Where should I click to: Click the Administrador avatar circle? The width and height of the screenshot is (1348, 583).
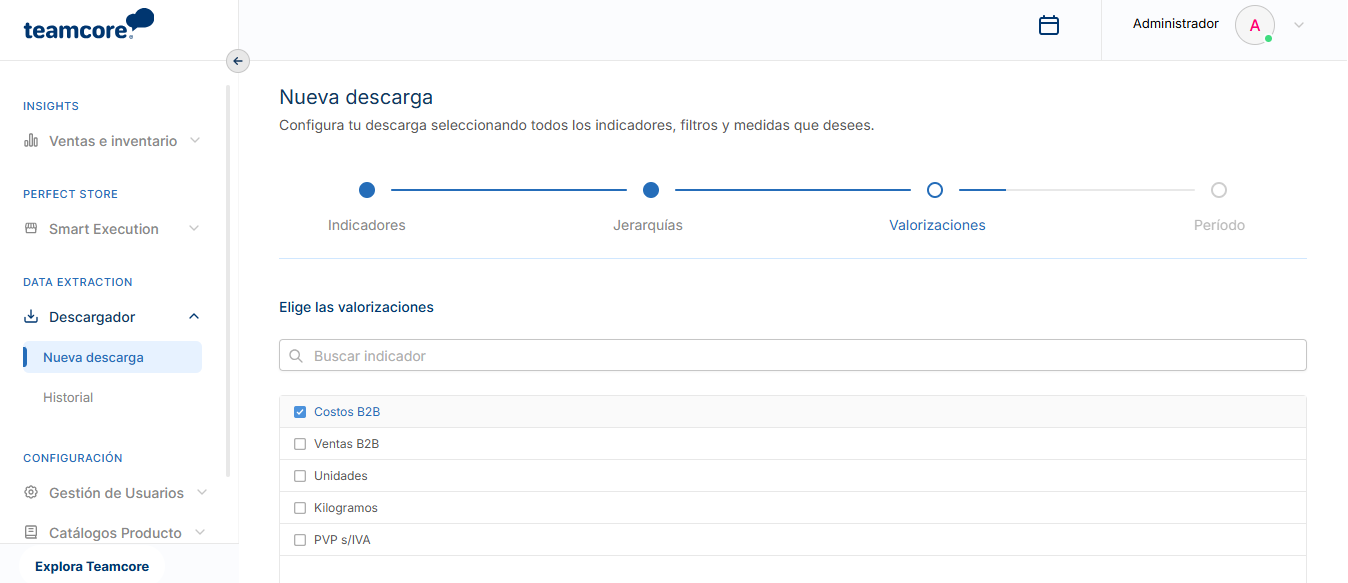(1255, 25)
